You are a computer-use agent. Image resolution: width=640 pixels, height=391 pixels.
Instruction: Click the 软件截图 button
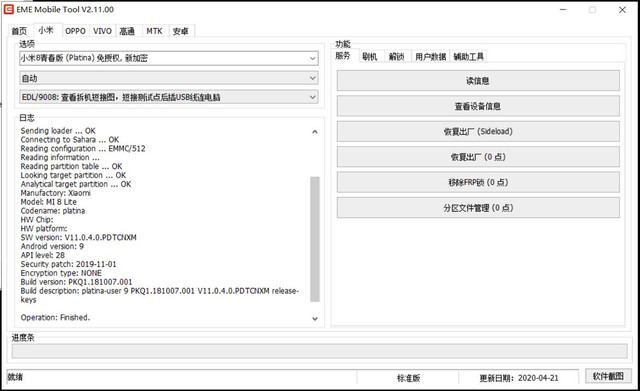click(x=608, y=376)
